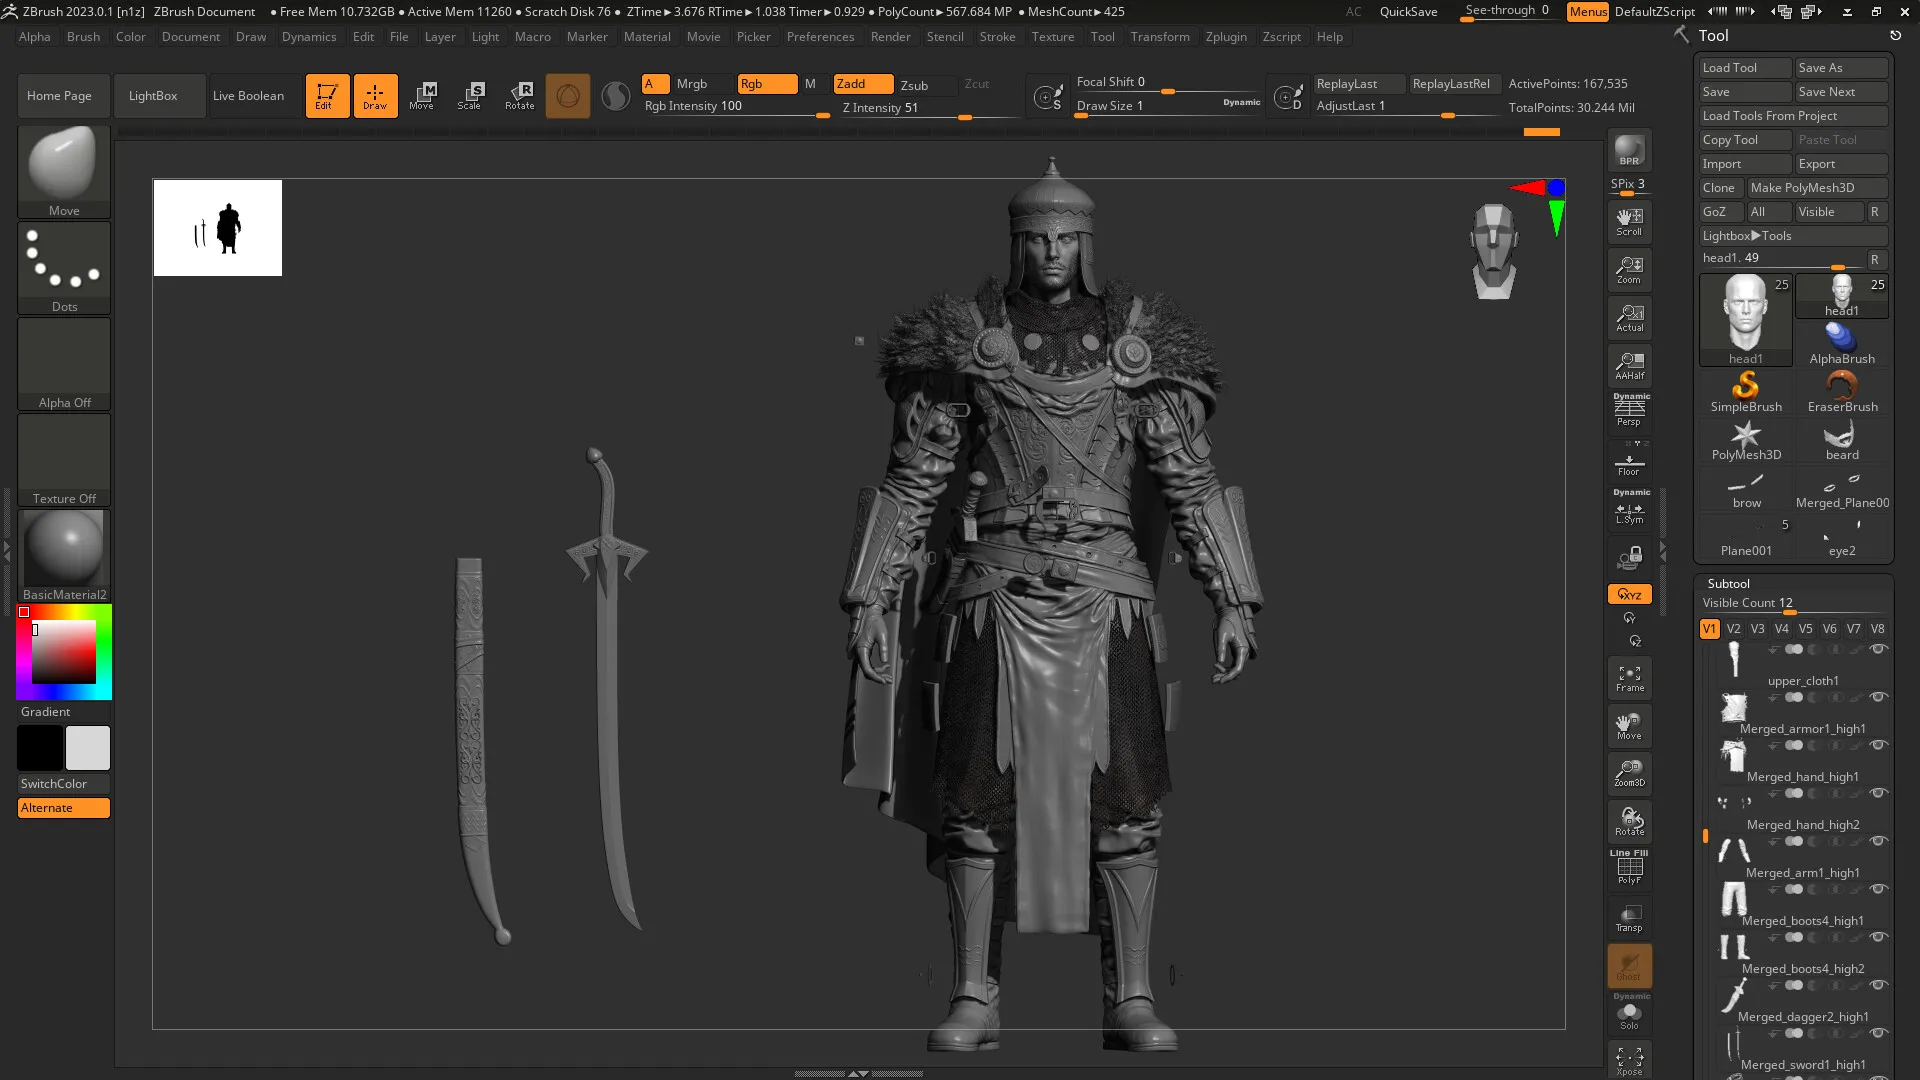The image size is (1920, 1080).
Task: Activate the Scale transform tool
Action: [x=470, y=96]
